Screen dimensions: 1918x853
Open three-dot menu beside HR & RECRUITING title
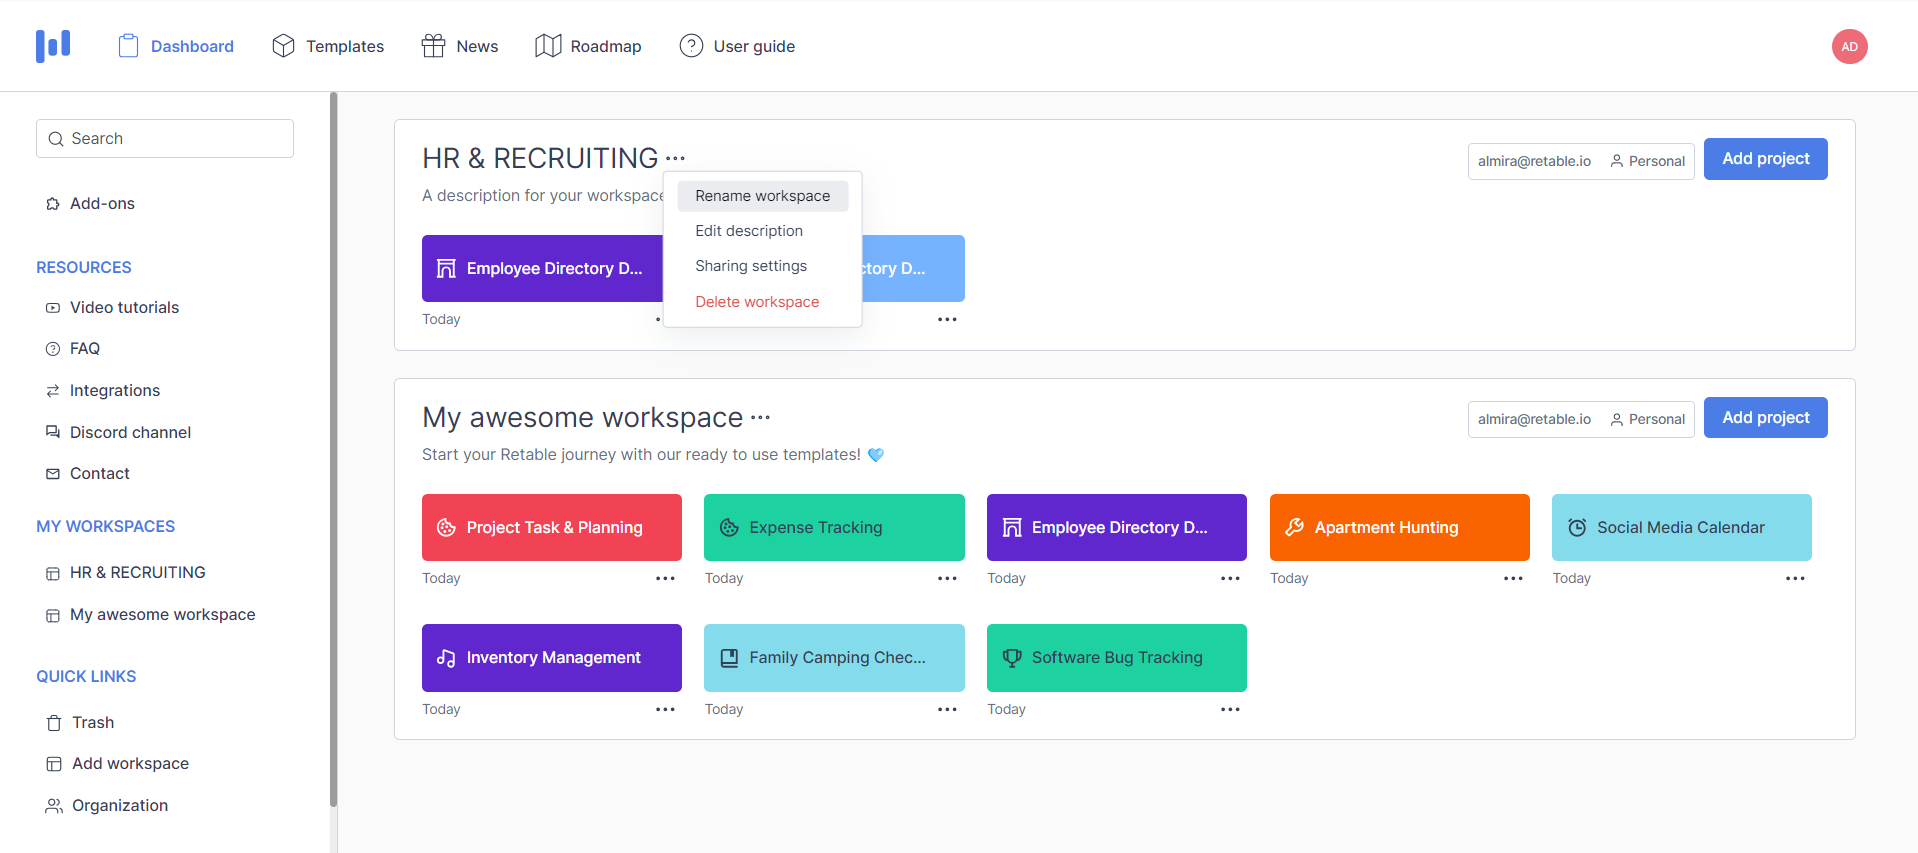[x=676, y=158]
